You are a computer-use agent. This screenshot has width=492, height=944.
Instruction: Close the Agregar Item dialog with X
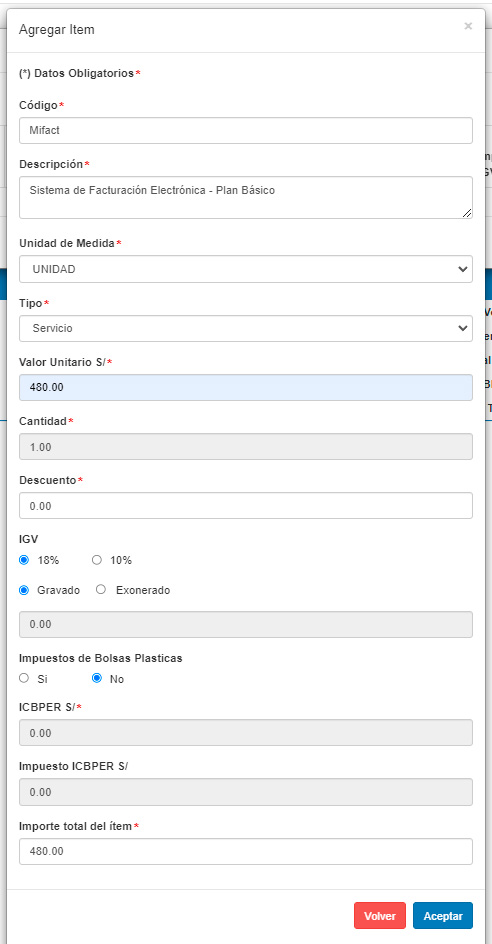[468, 26]
